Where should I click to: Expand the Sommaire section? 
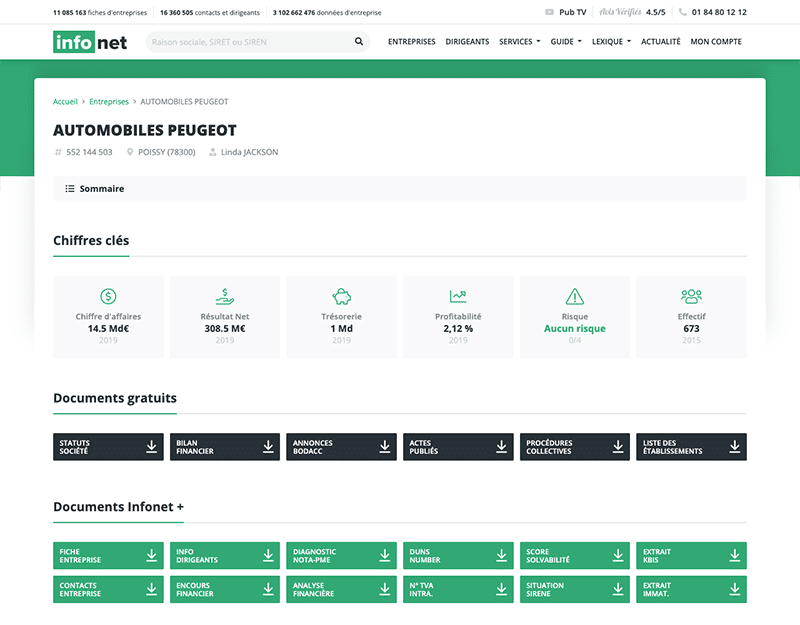399,189
